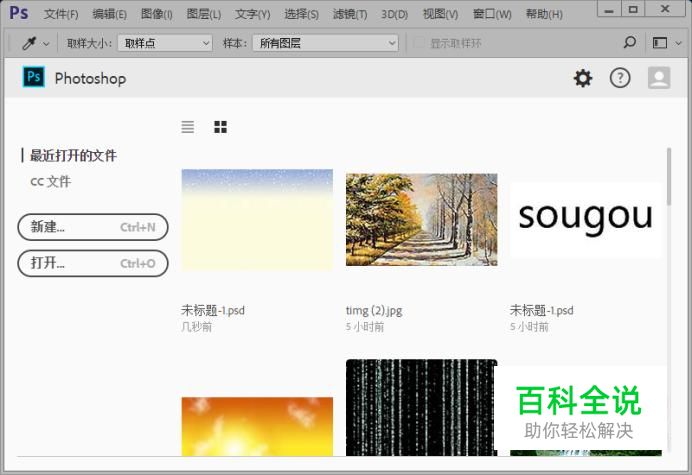Screen dimensions: 692x475
Task: Open the 3D(D) menu
Action: pos(395,15)
